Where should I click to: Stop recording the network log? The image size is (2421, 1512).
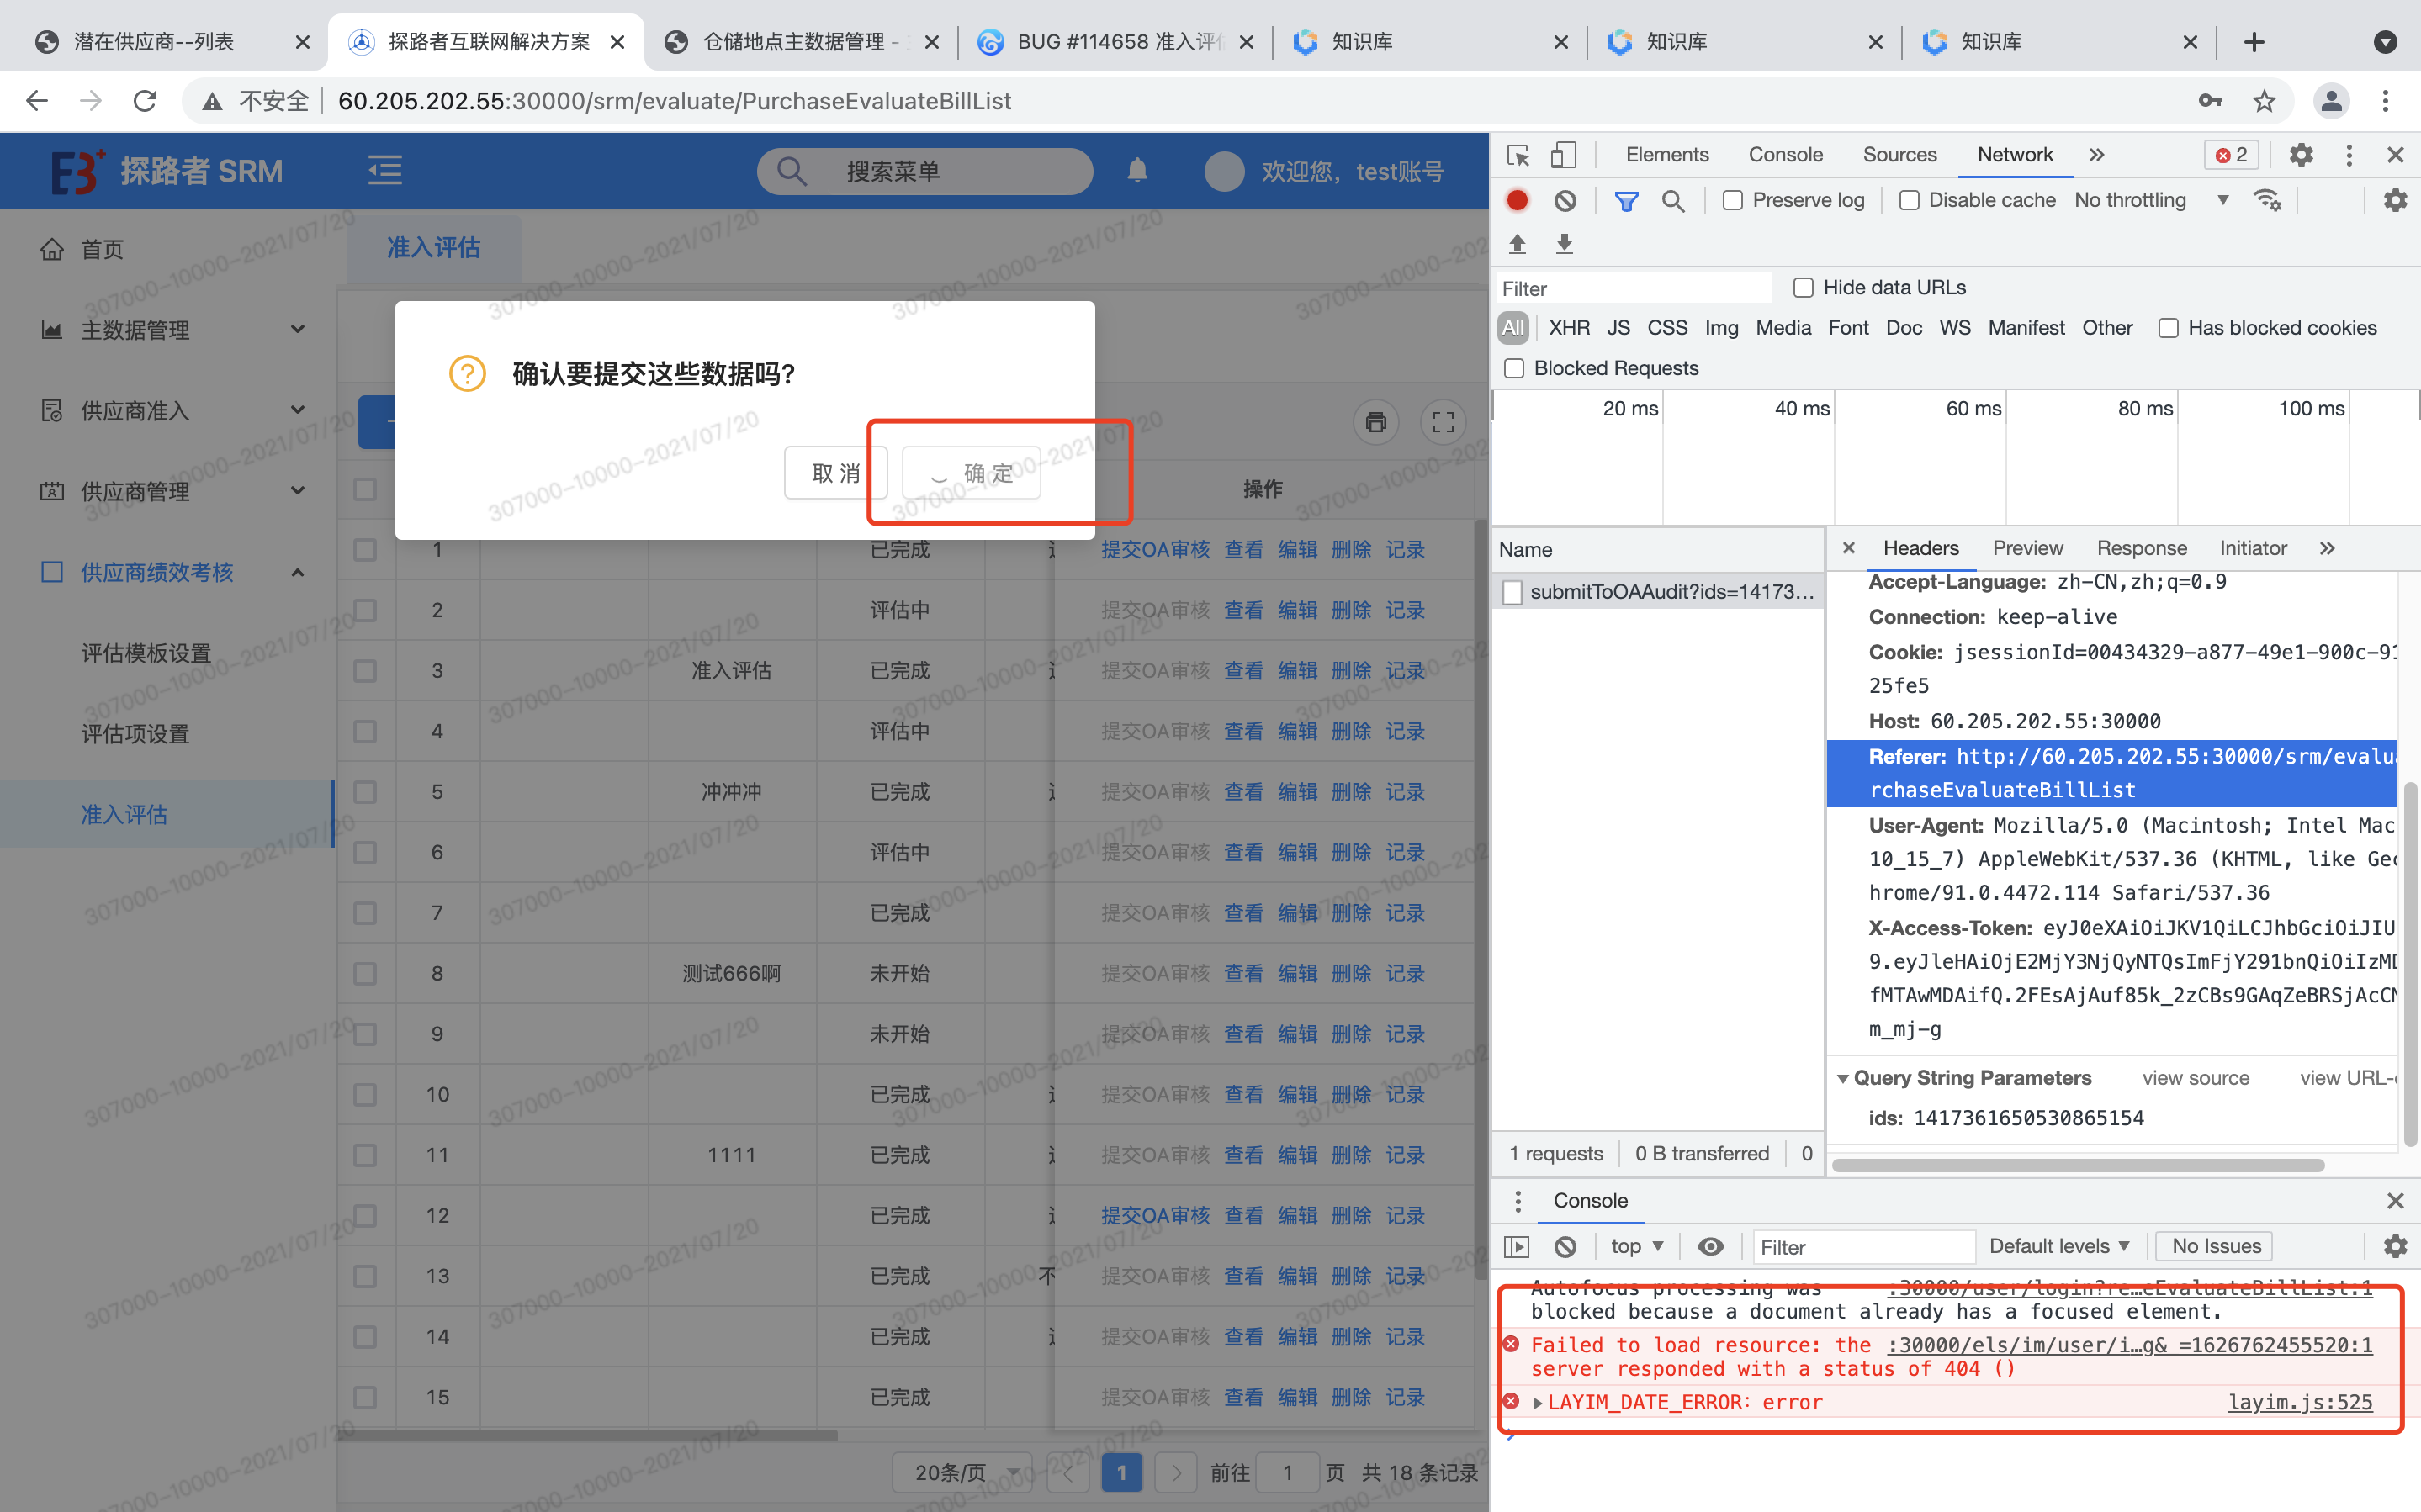[1517, 200]
